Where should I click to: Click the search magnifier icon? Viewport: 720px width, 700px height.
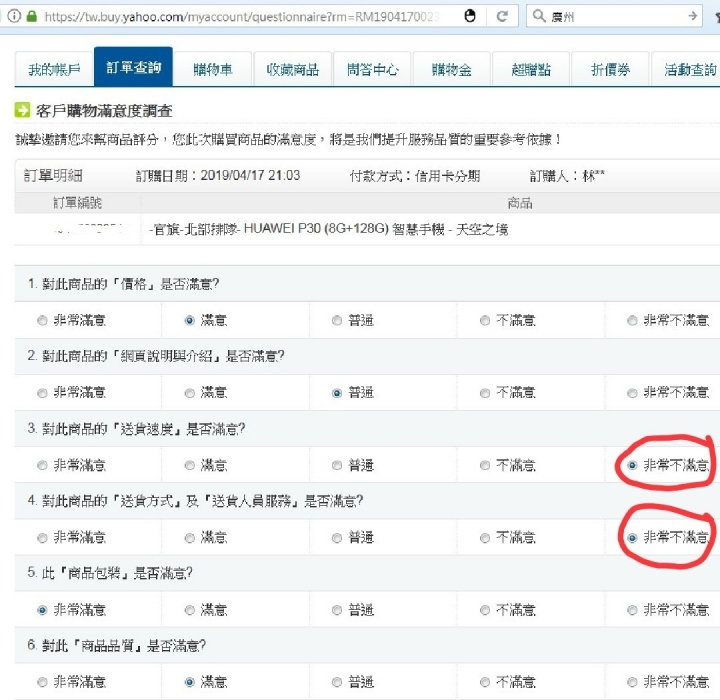click(x=539, y=16)
